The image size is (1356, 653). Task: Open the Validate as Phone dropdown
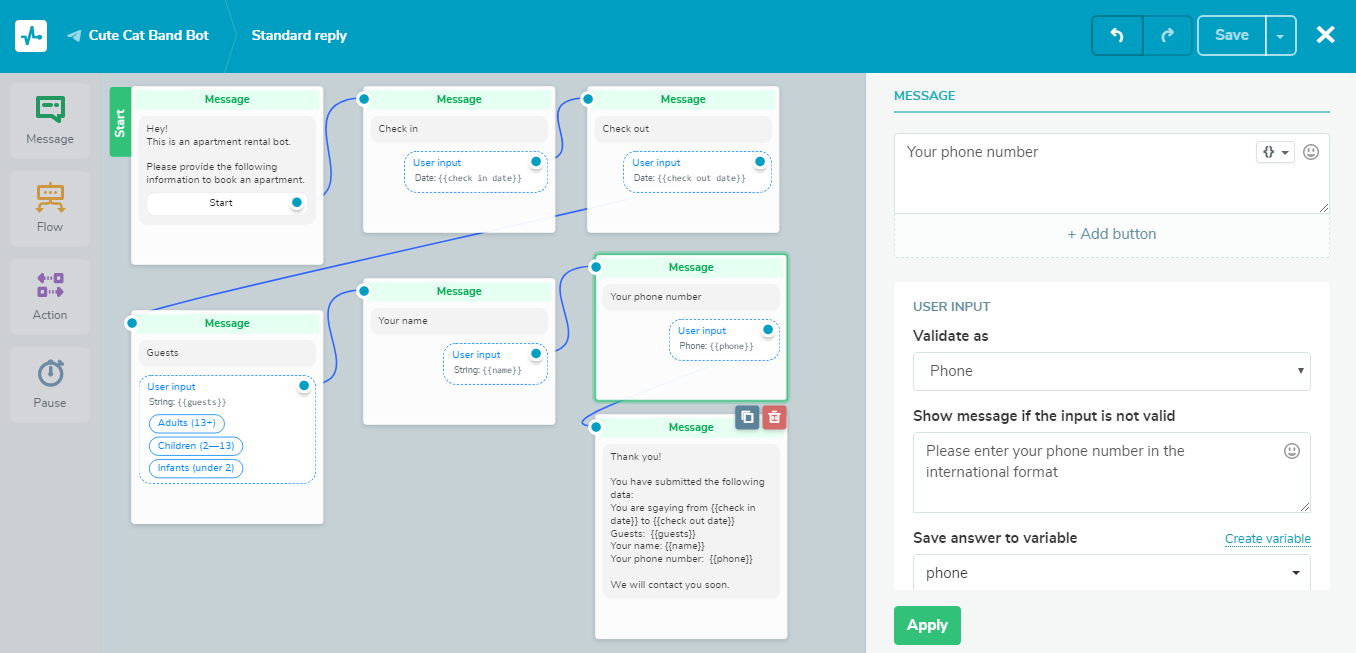click(1111, 371)
